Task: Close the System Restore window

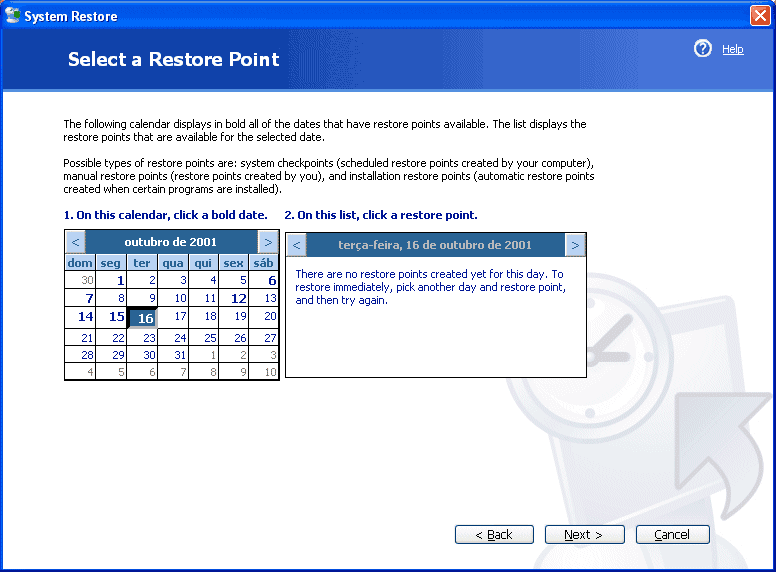Action: coord(759,16)
